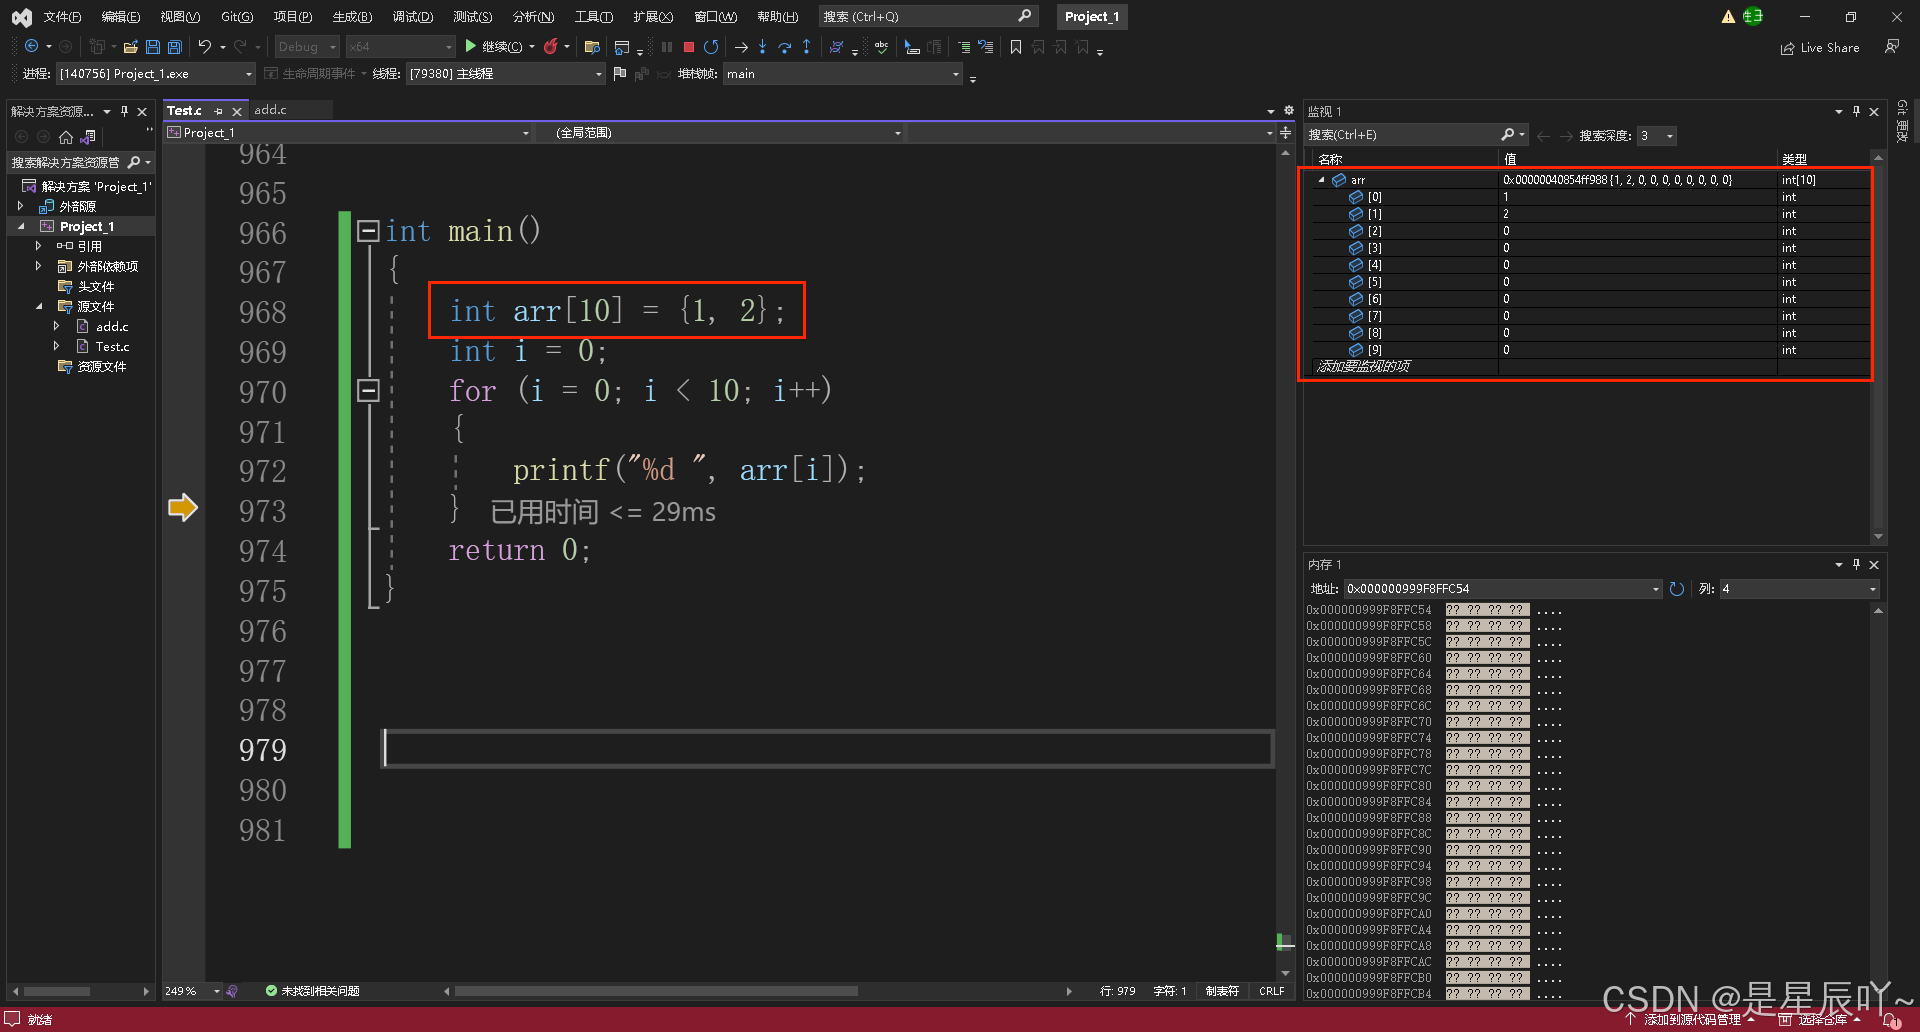The height and width of the screenshot is (1032, 1920).
Task: Click the top search box (Ctrl+Q)
Action: 927,16
